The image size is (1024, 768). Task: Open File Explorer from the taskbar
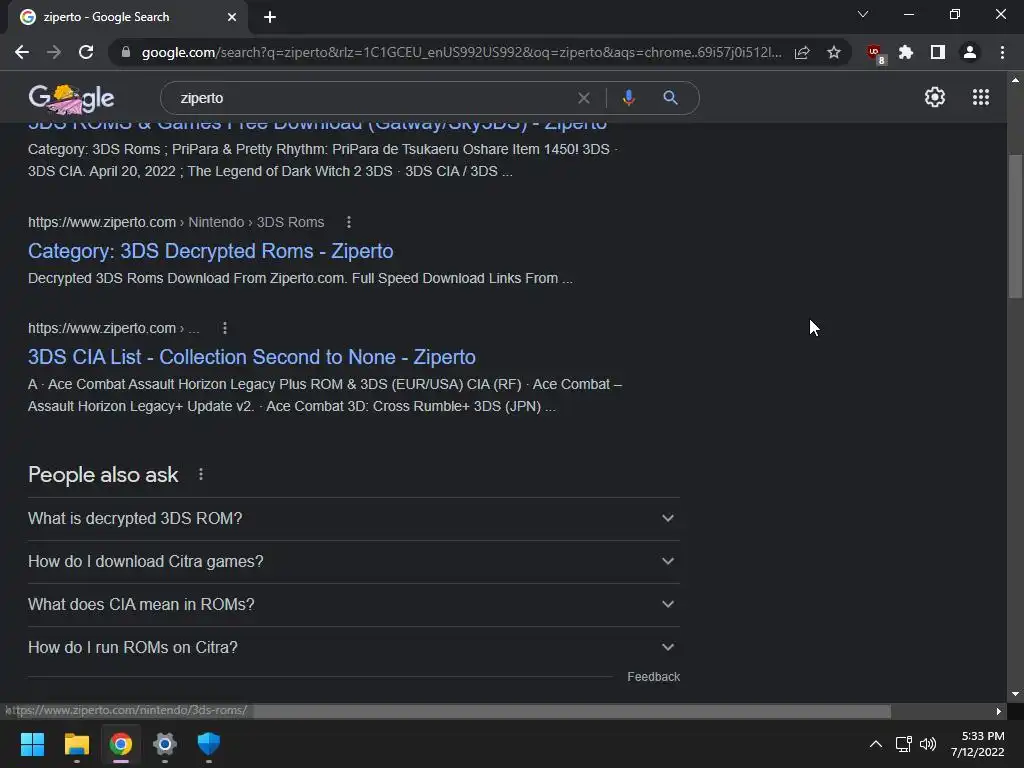(76, 744)
